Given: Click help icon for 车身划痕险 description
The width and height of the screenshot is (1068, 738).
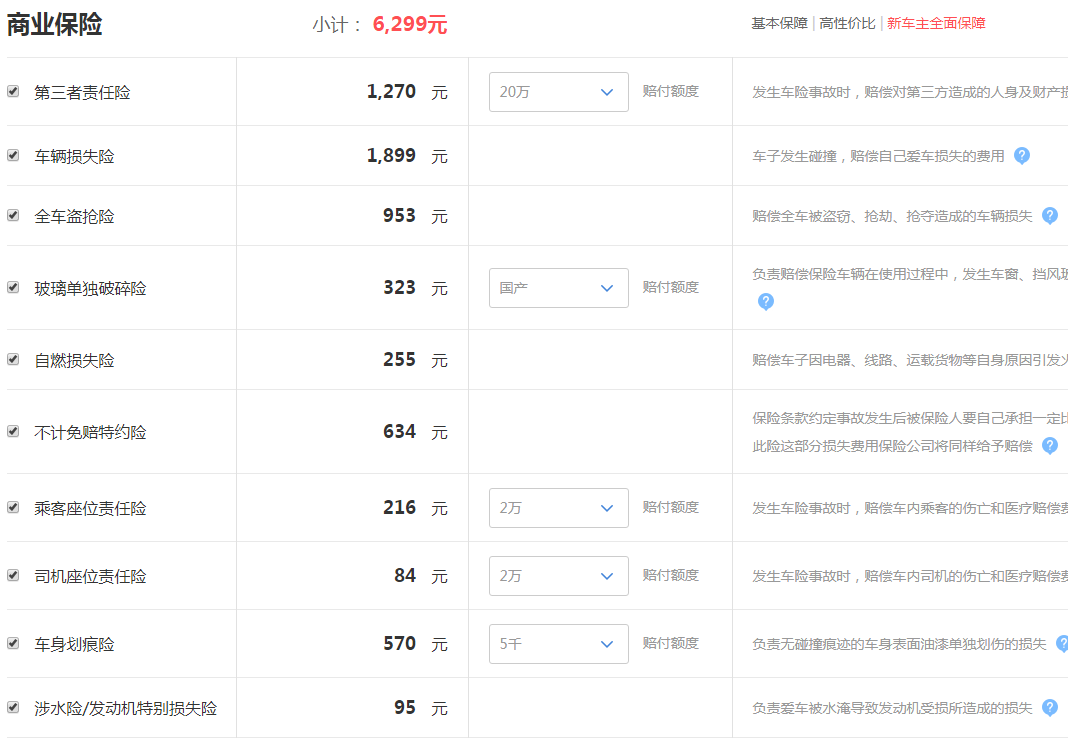Looking at the screenshot, I should [x=1063, y=643].
